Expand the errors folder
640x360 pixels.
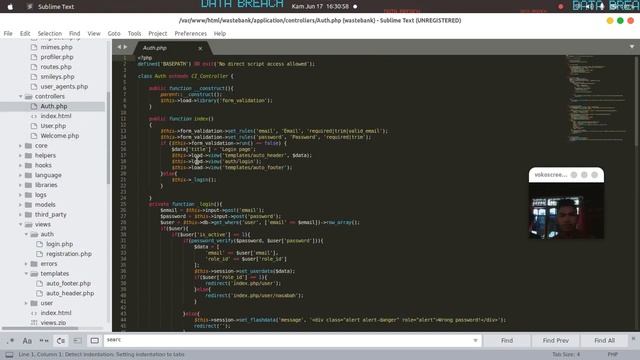point(26,264)
